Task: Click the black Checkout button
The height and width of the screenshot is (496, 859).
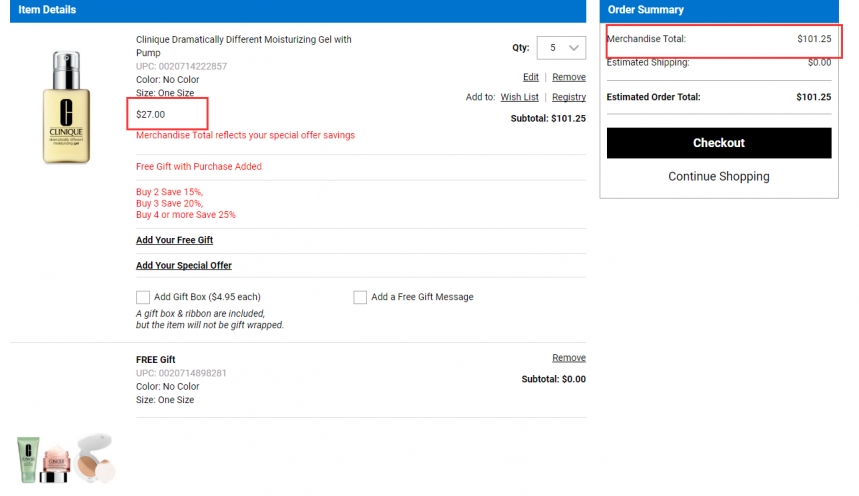Action: [719, 143]
